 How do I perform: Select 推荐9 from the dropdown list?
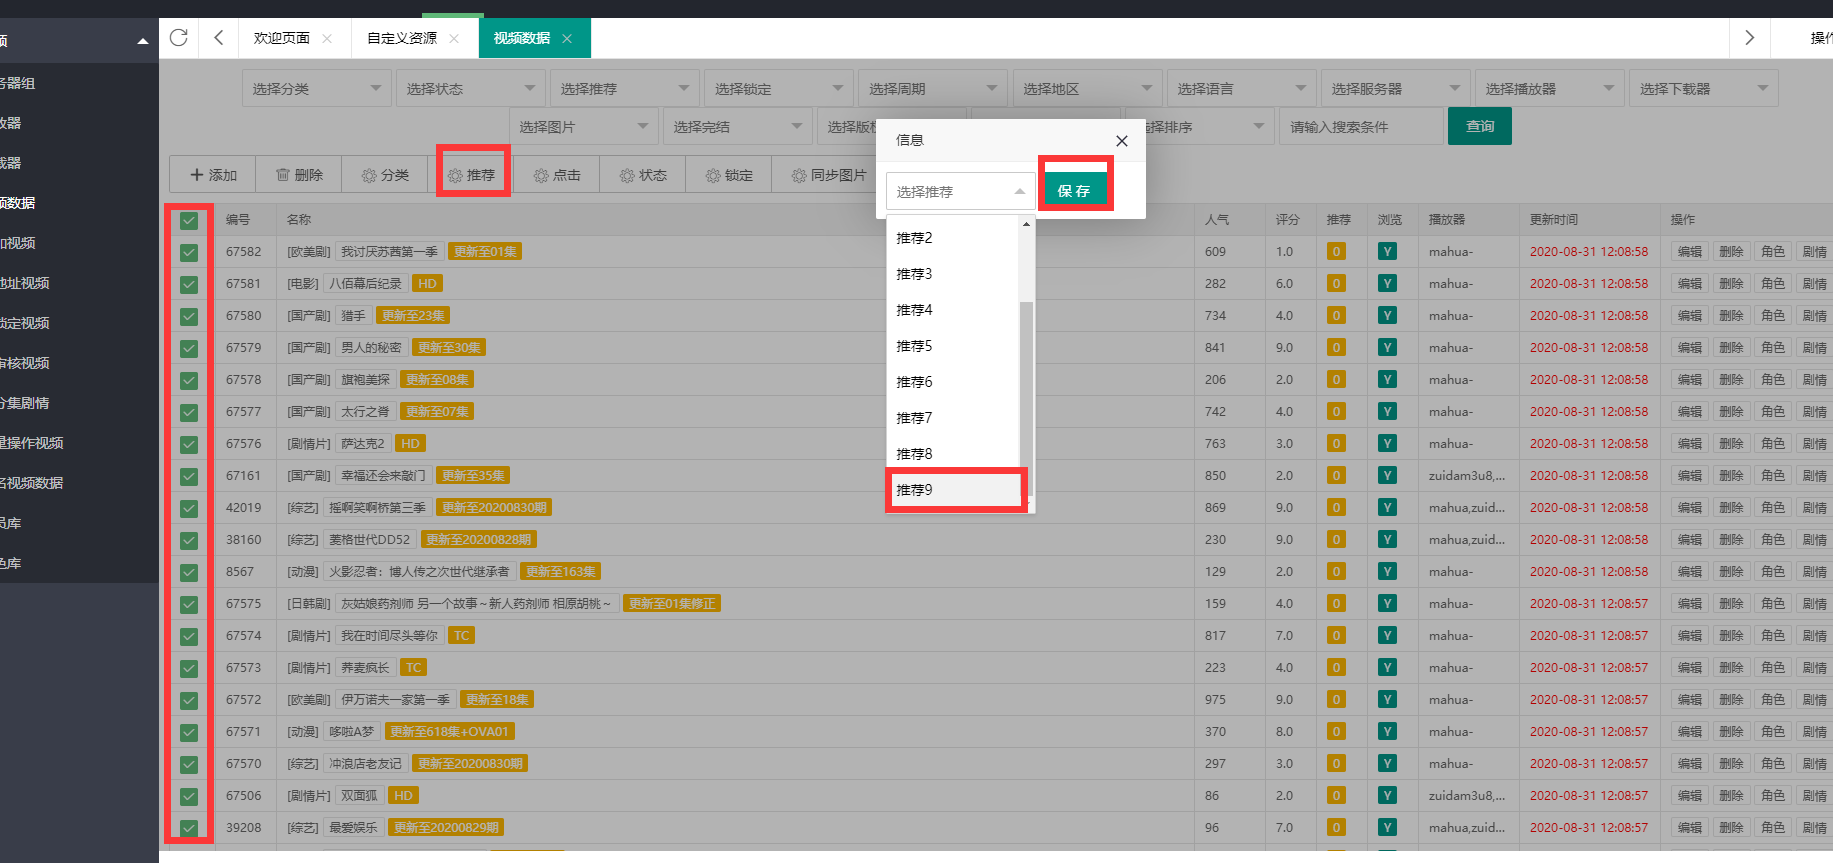click(x=955, y=490)
